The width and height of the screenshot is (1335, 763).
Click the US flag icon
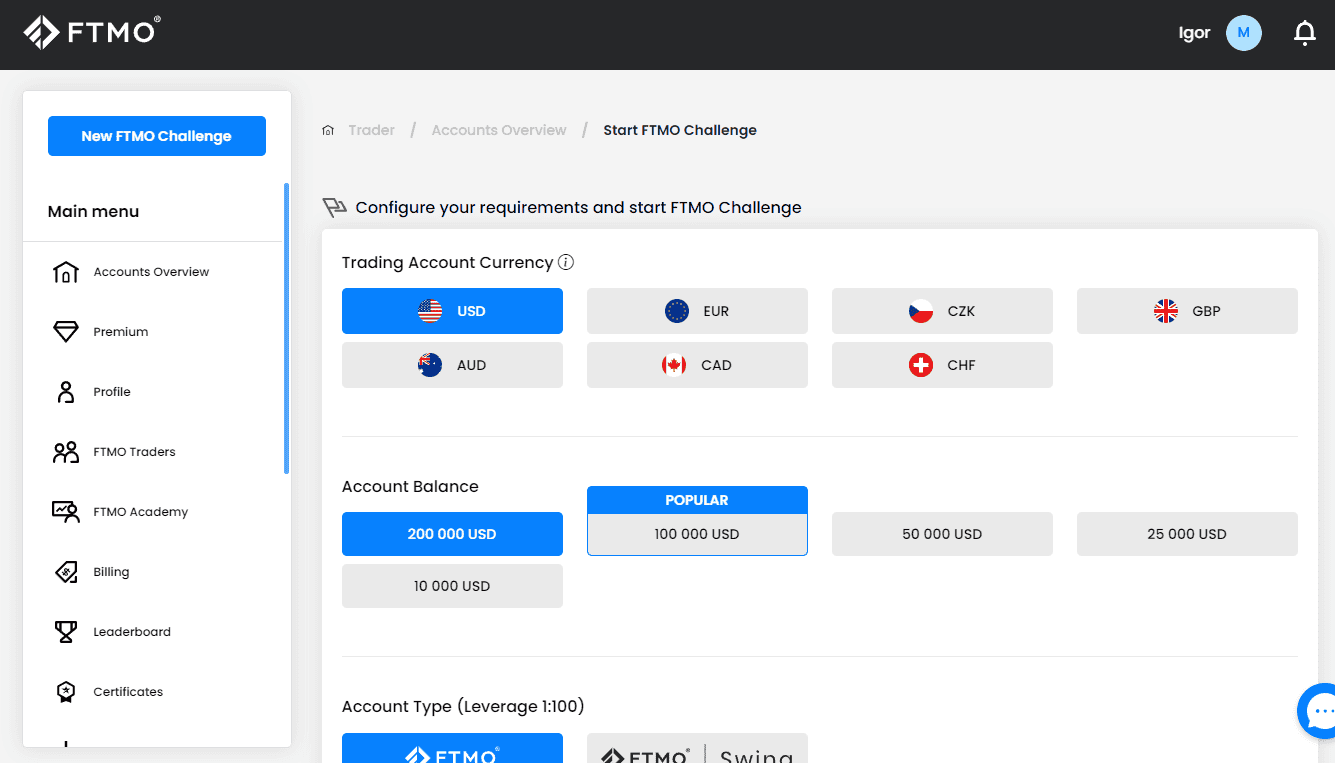430,311
